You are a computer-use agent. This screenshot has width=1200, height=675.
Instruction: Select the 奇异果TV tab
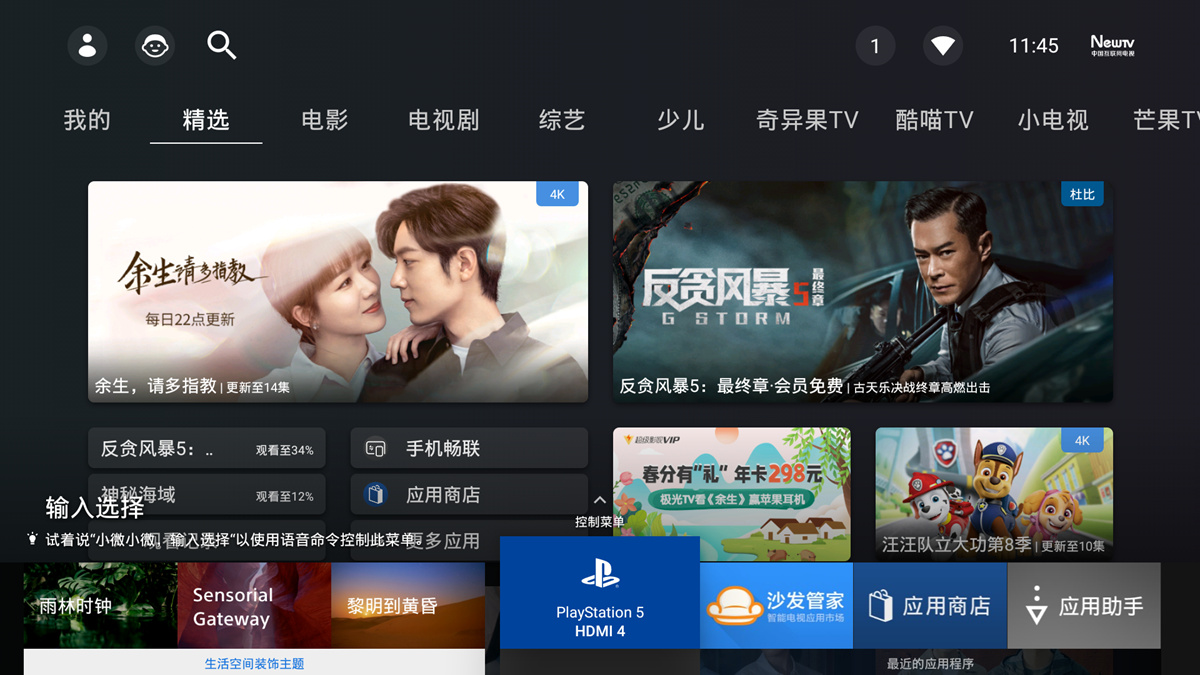click(x=807, y=120)
